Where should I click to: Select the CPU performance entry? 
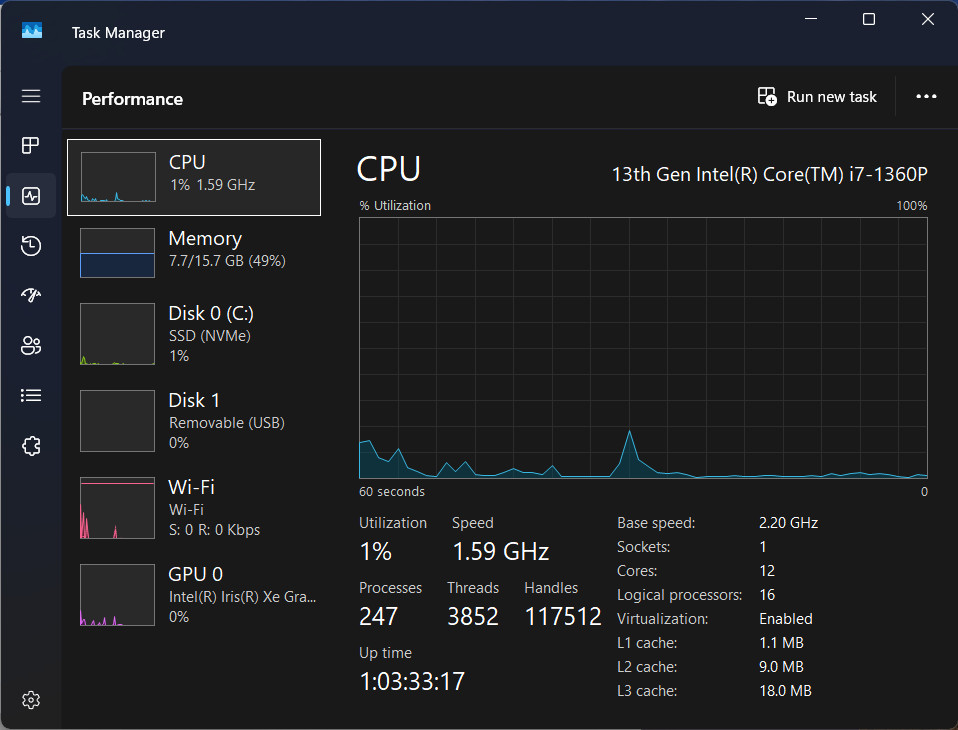click(x=194, y=177)
